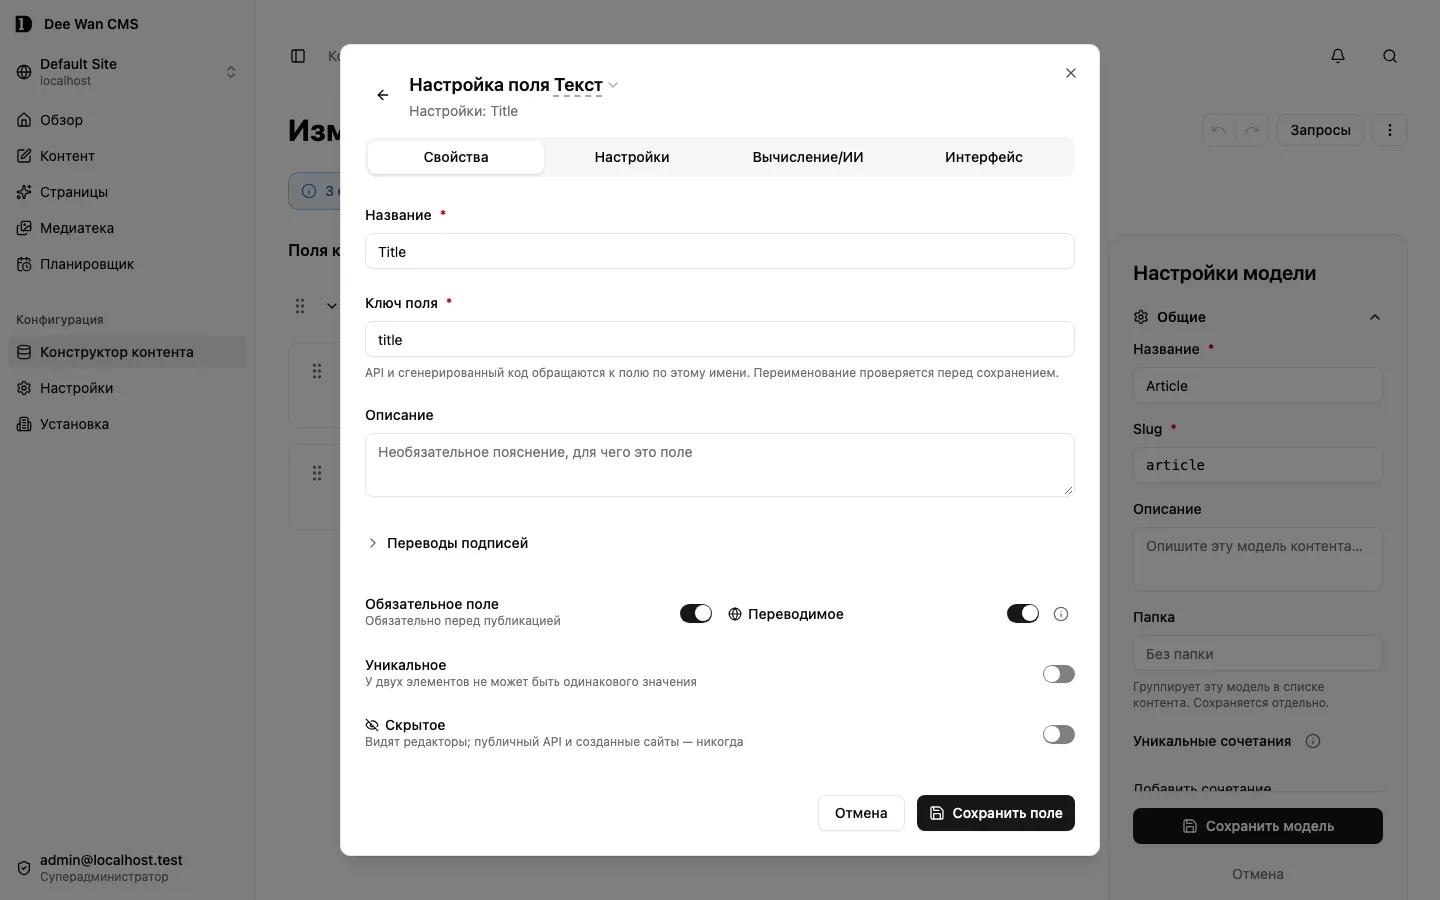Open Страницы in the sidebar
This screenshot has width=1440, height=900.
127,192
